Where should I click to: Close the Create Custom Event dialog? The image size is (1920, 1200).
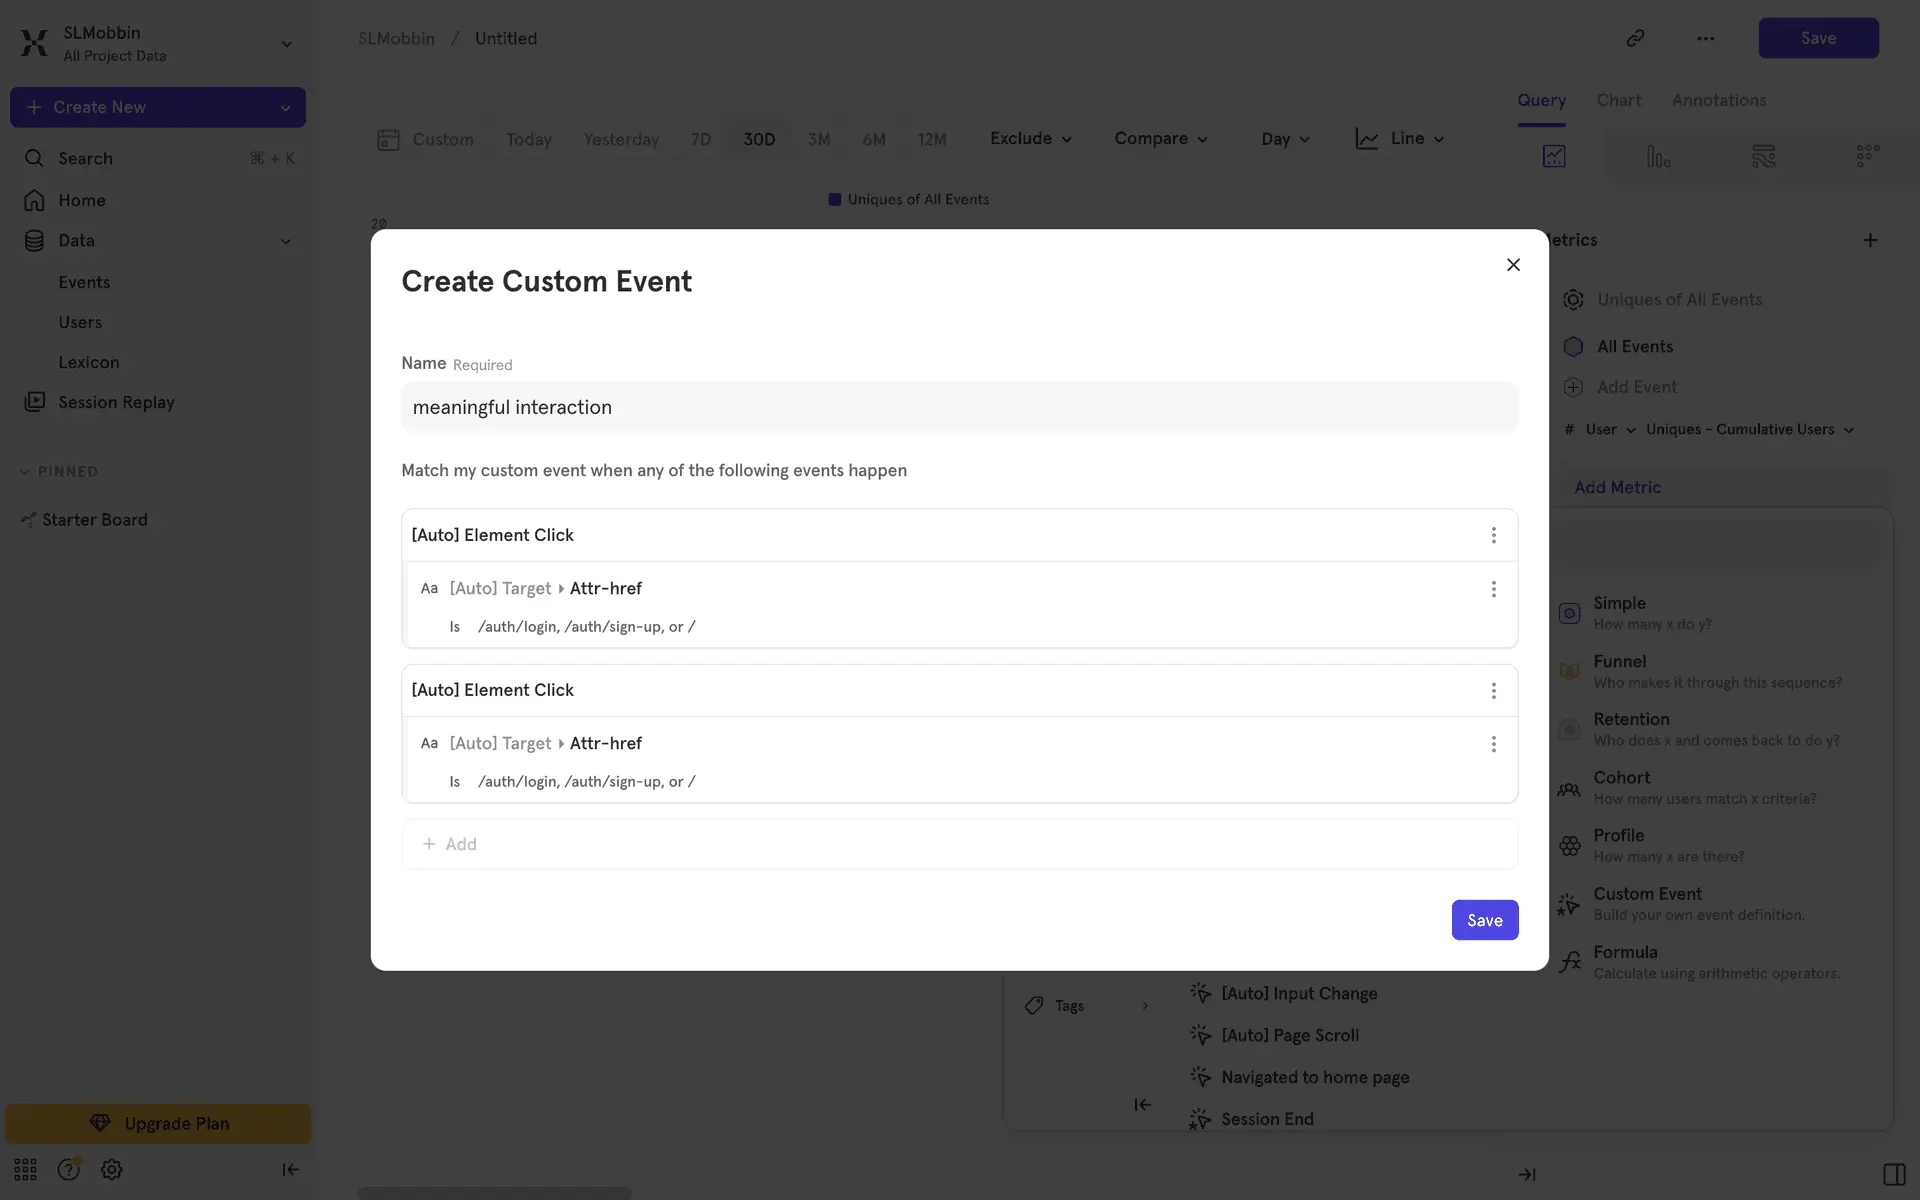(x=1513, y=265)
